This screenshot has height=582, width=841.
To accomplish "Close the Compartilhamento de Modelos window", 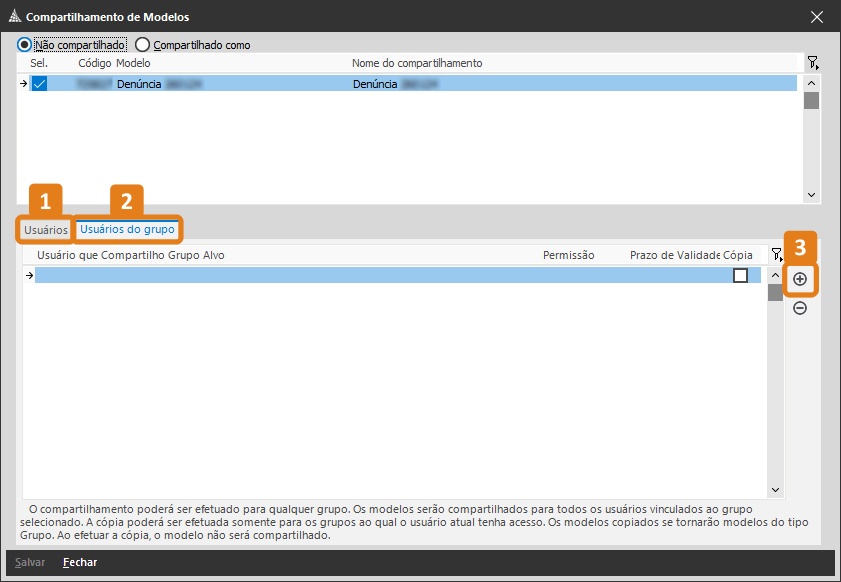I will (x=817, y=17).
